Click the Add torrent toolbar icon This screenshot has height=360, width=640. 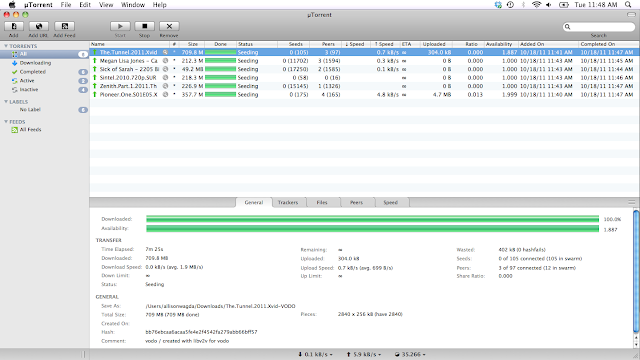pyautogui.click(x=14, y=26)
